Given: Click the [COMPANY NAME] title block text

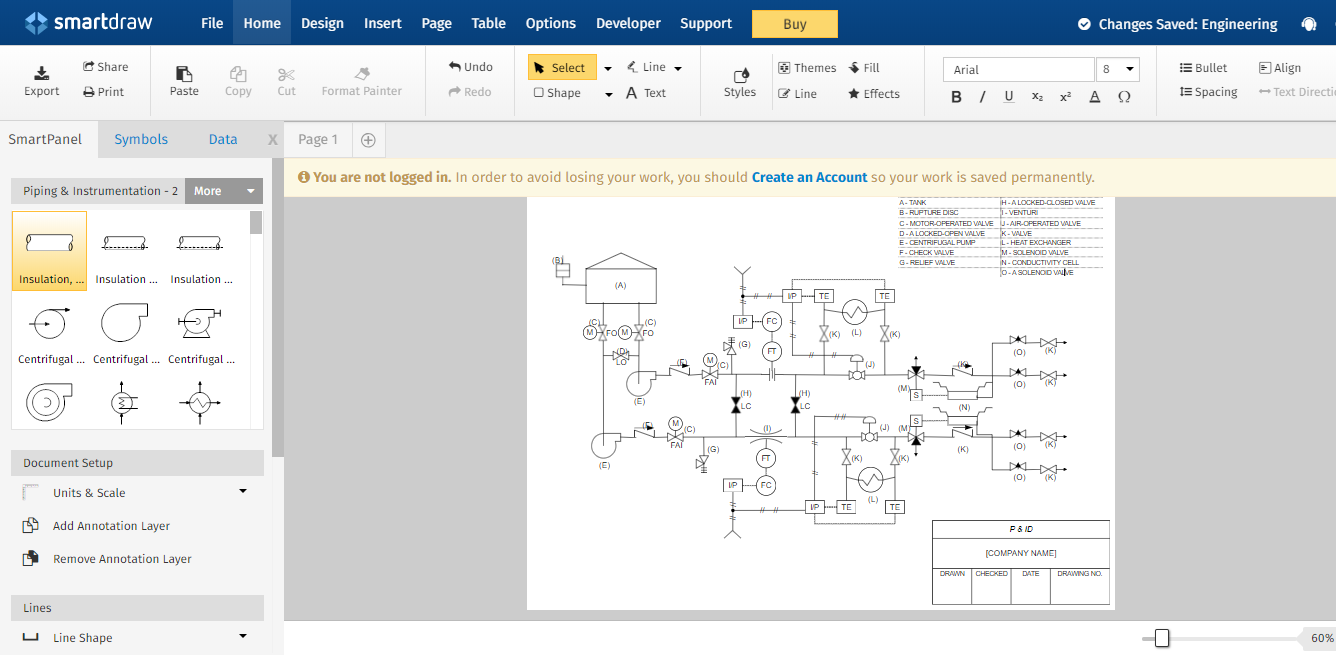Looking at the screenshot, I should pyautogui.click(x=1020, y=553).
